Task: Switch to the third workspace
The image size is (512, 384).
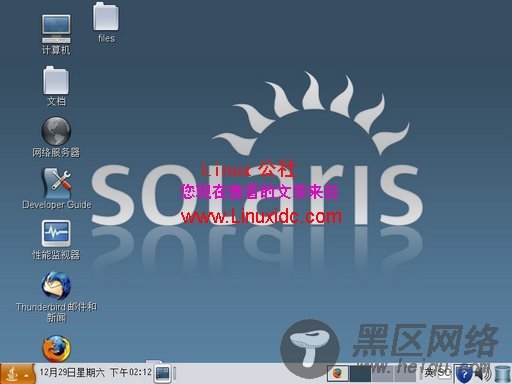Action: pos(382,373)
